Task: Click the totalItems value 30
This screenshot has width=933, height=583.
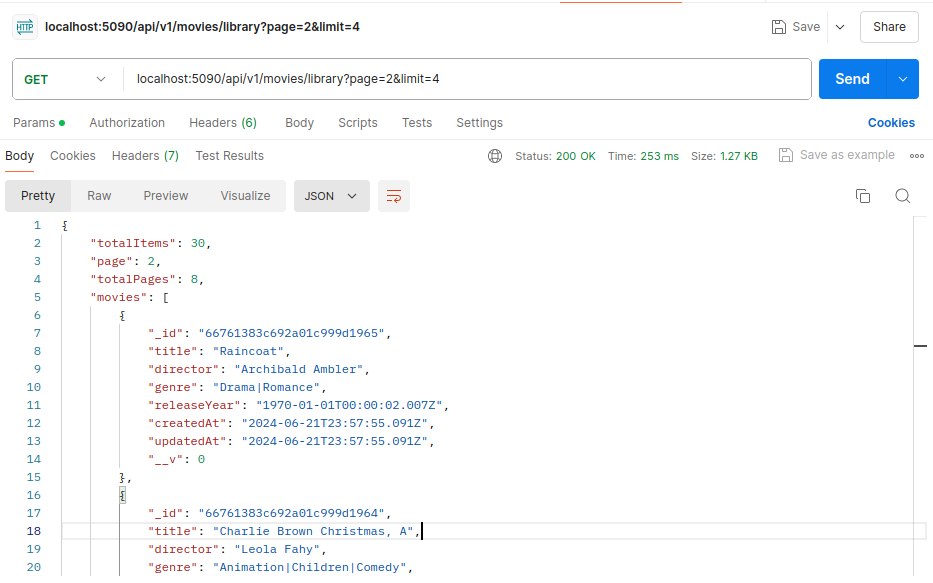Action: pyautogui.click(x=198, y=243)
